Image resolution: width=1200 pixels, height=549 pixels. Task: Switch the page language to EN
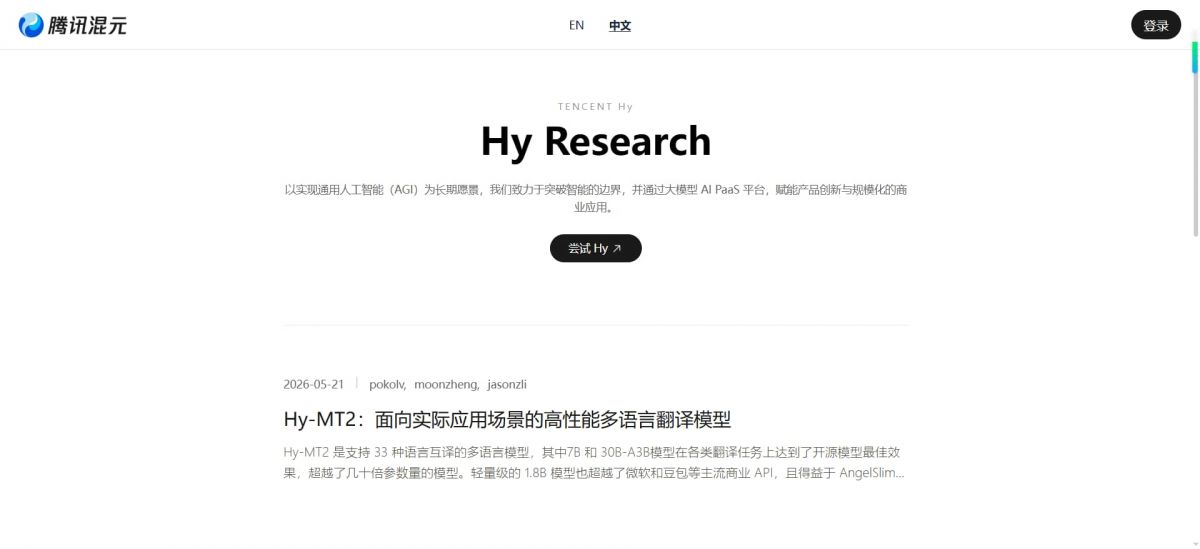click(x=576, y=25)
